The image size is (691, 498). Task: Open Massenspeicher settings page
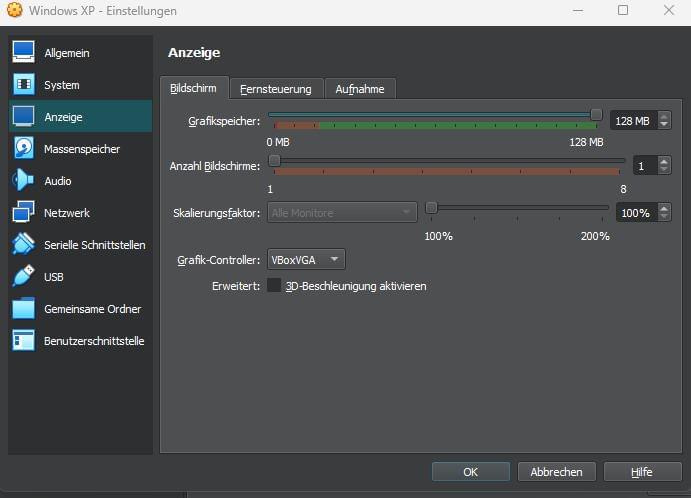pyautogui.click(x=80, y=149)
